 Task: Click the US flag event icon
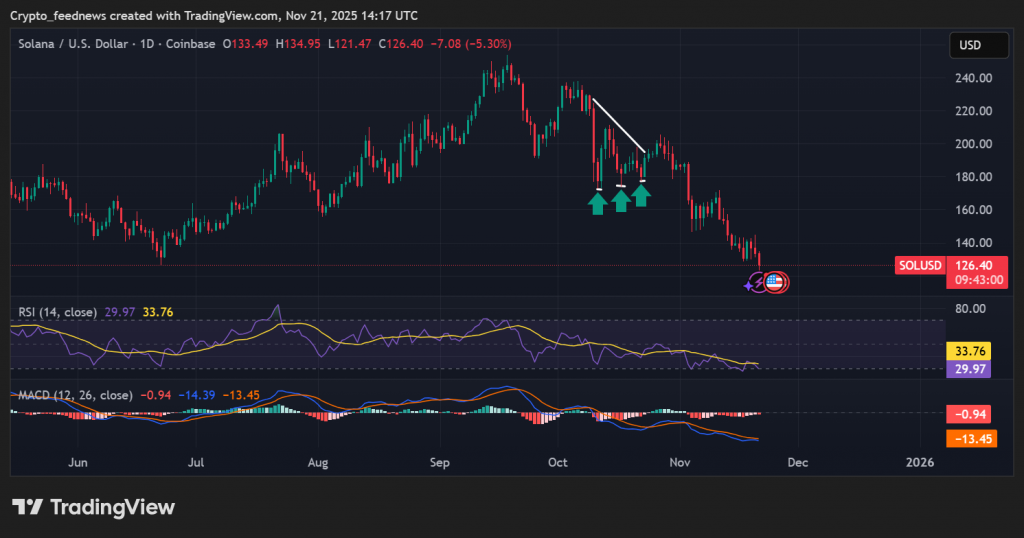click(774, 282)
